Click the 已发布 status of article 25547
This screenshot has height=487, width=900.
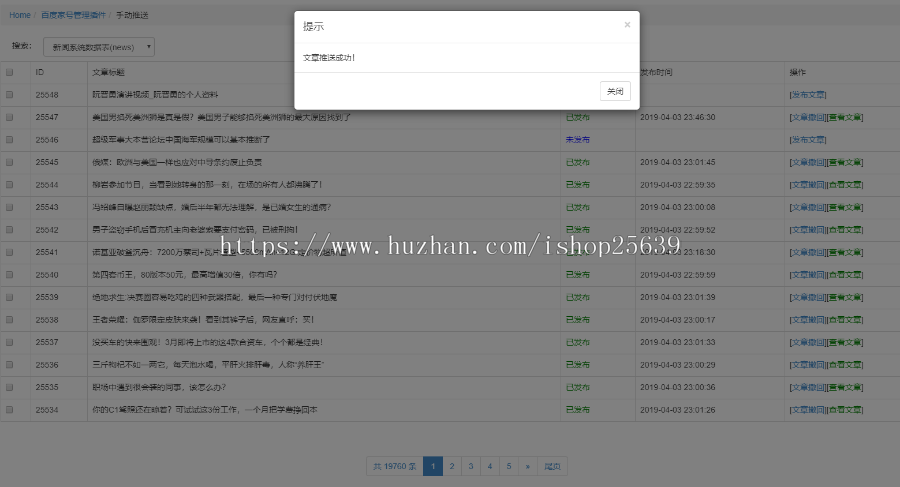[x=577, y=117]
